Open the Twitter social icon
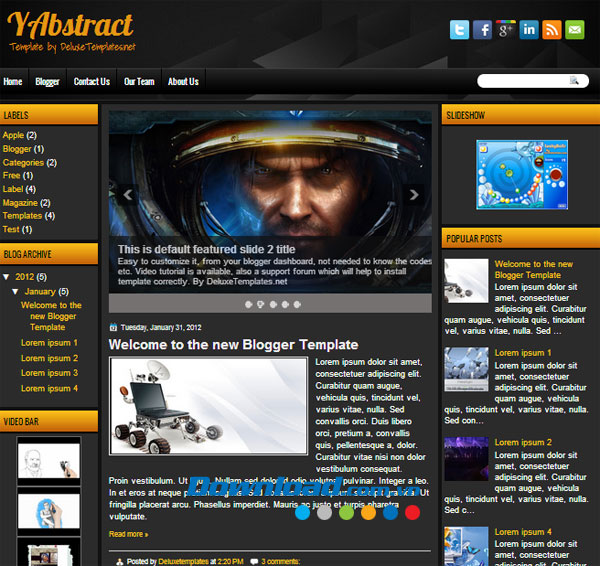Viewport: 600px width, 566px height. point(459,30)
